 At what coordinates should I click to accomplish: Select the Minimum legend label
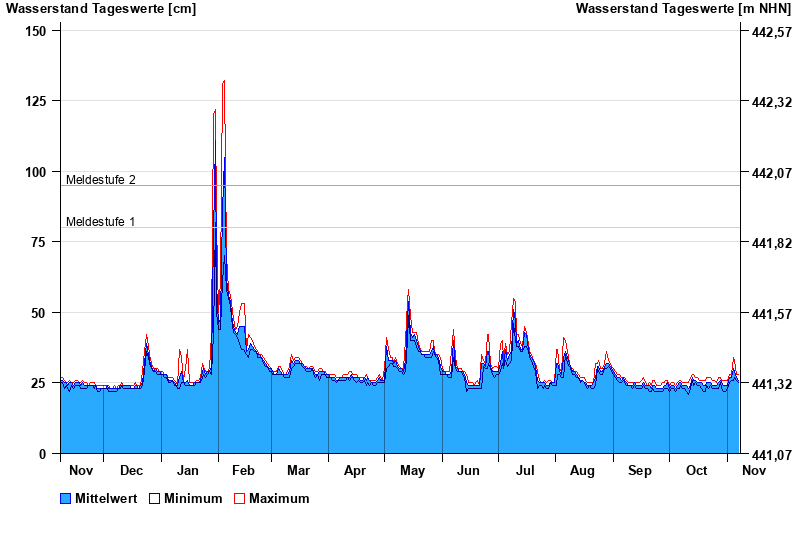pyautogui.click(x=193, y=499)
